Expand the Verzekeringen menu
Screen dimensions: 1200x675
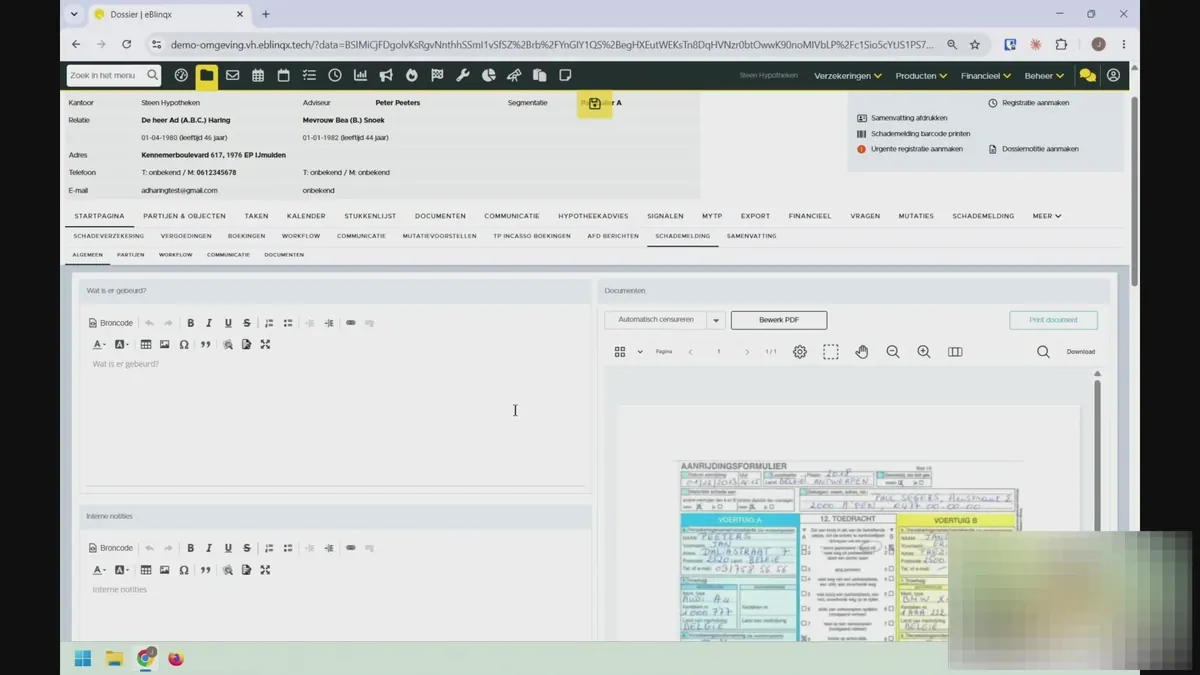(x=848, y=76)
